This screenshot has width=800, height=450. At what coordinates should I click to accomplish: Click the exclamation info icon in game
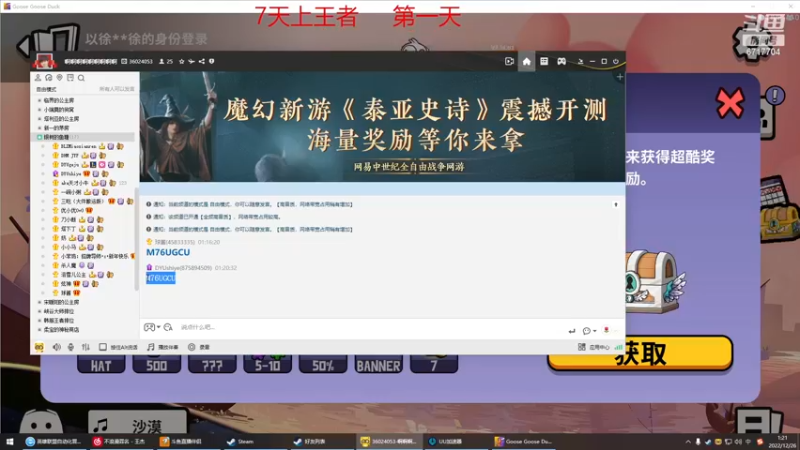(774, 95)
